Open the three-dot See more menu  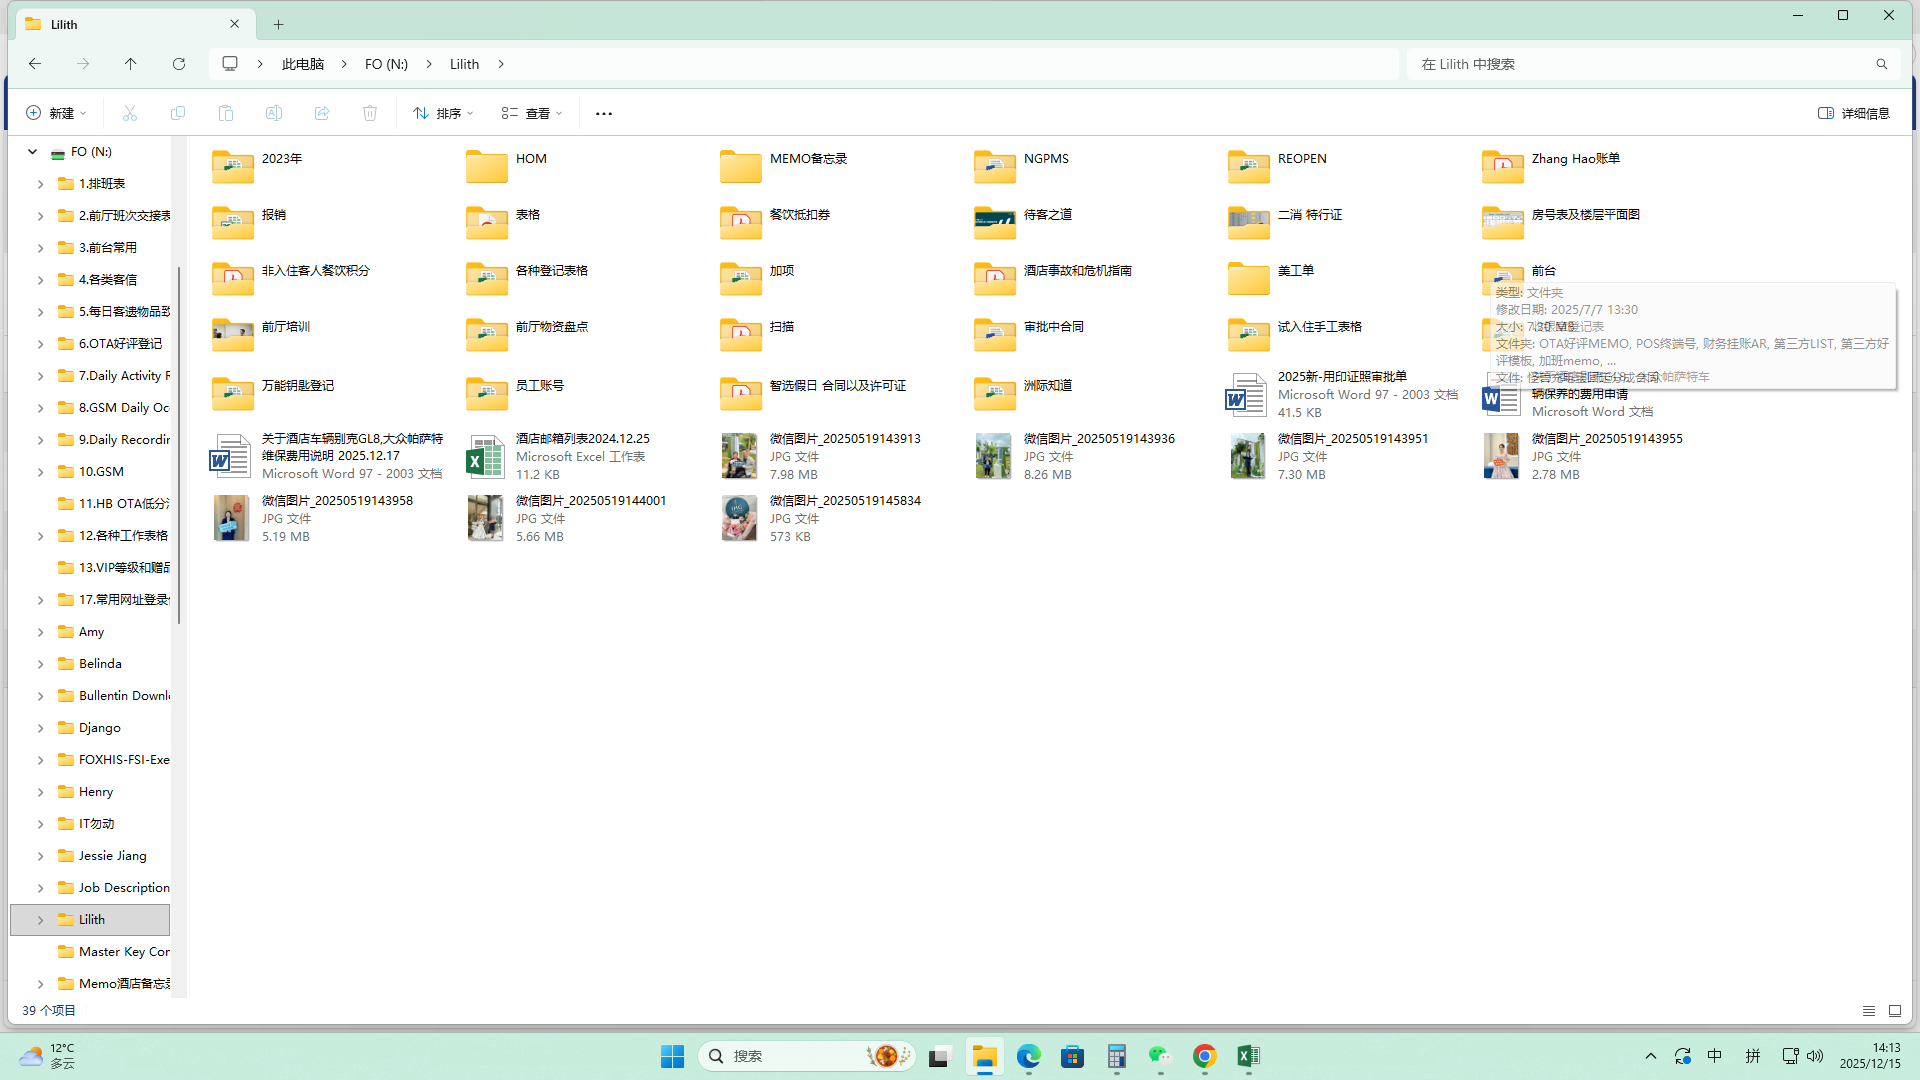pyautogui.click(x=604, y=113)
